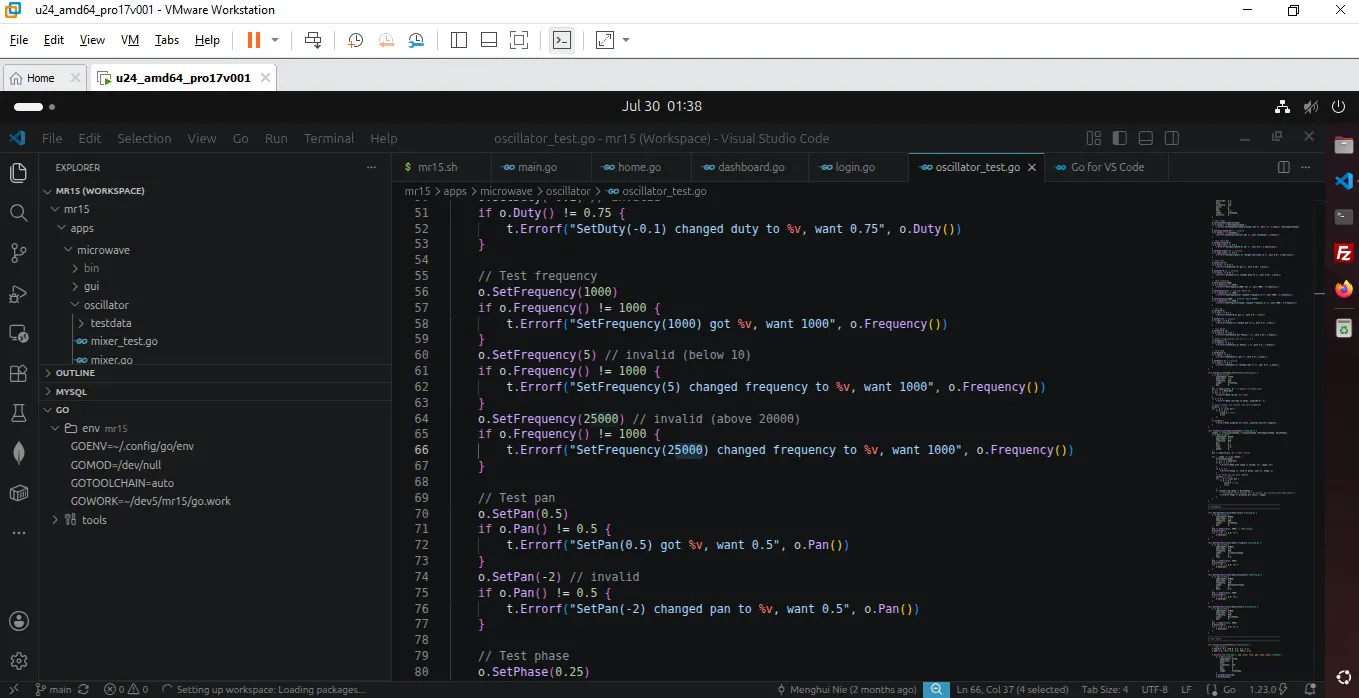Click the microwave breadcrumb segment
The image size is (1359, 698).
coord(505,190)
